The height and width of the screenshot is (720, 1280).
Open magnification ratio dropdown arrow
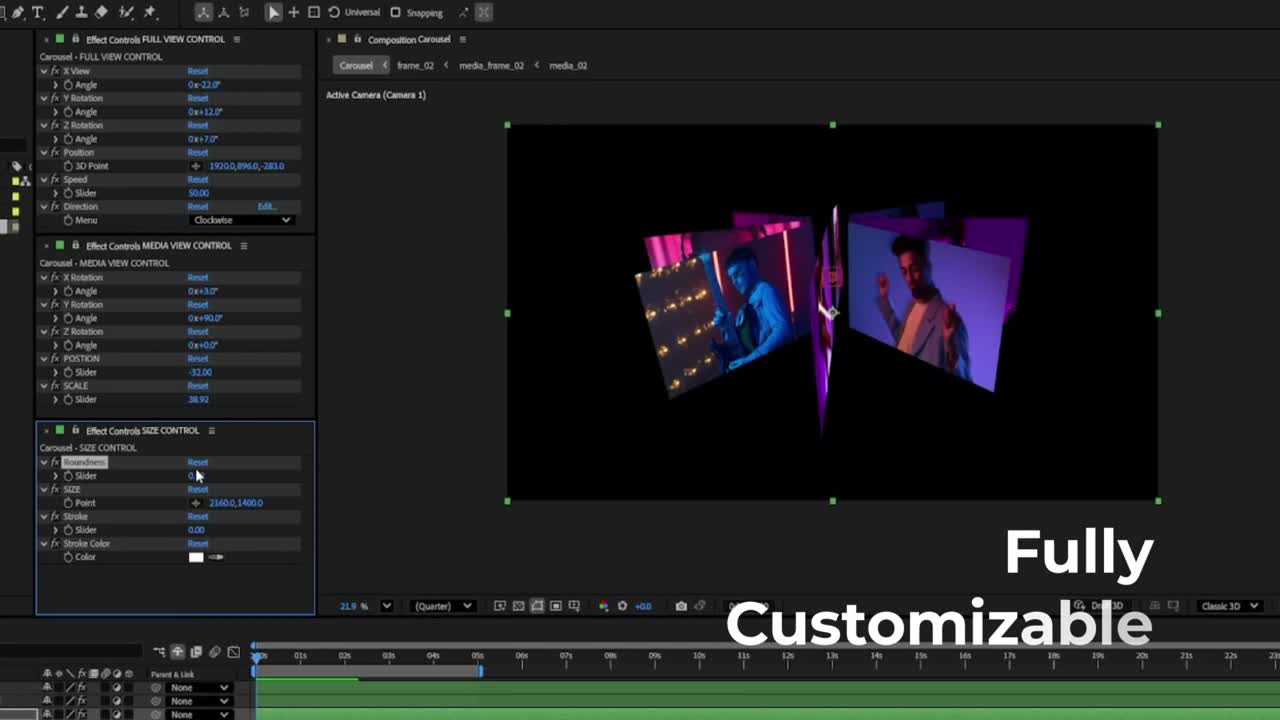point(386,606)
